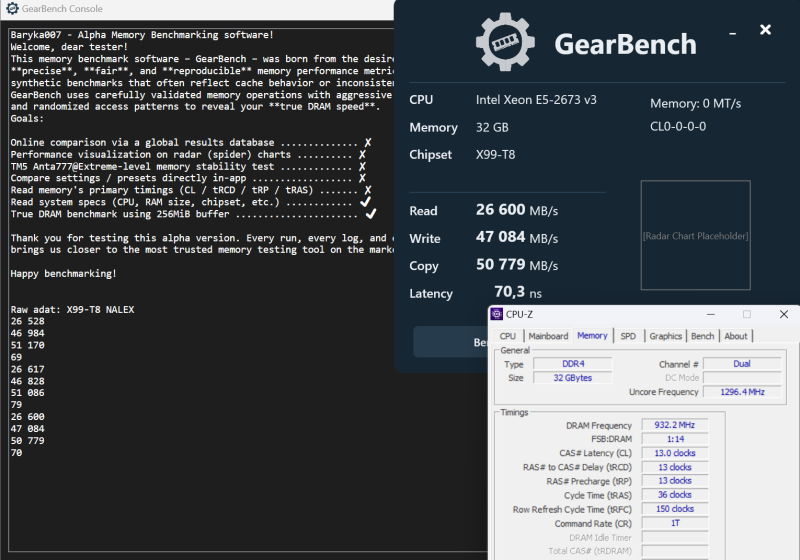Viewport: 800px width, 560px height.
Task: Open the About tab in CPU-Z
Action: [x=736, y=336]
